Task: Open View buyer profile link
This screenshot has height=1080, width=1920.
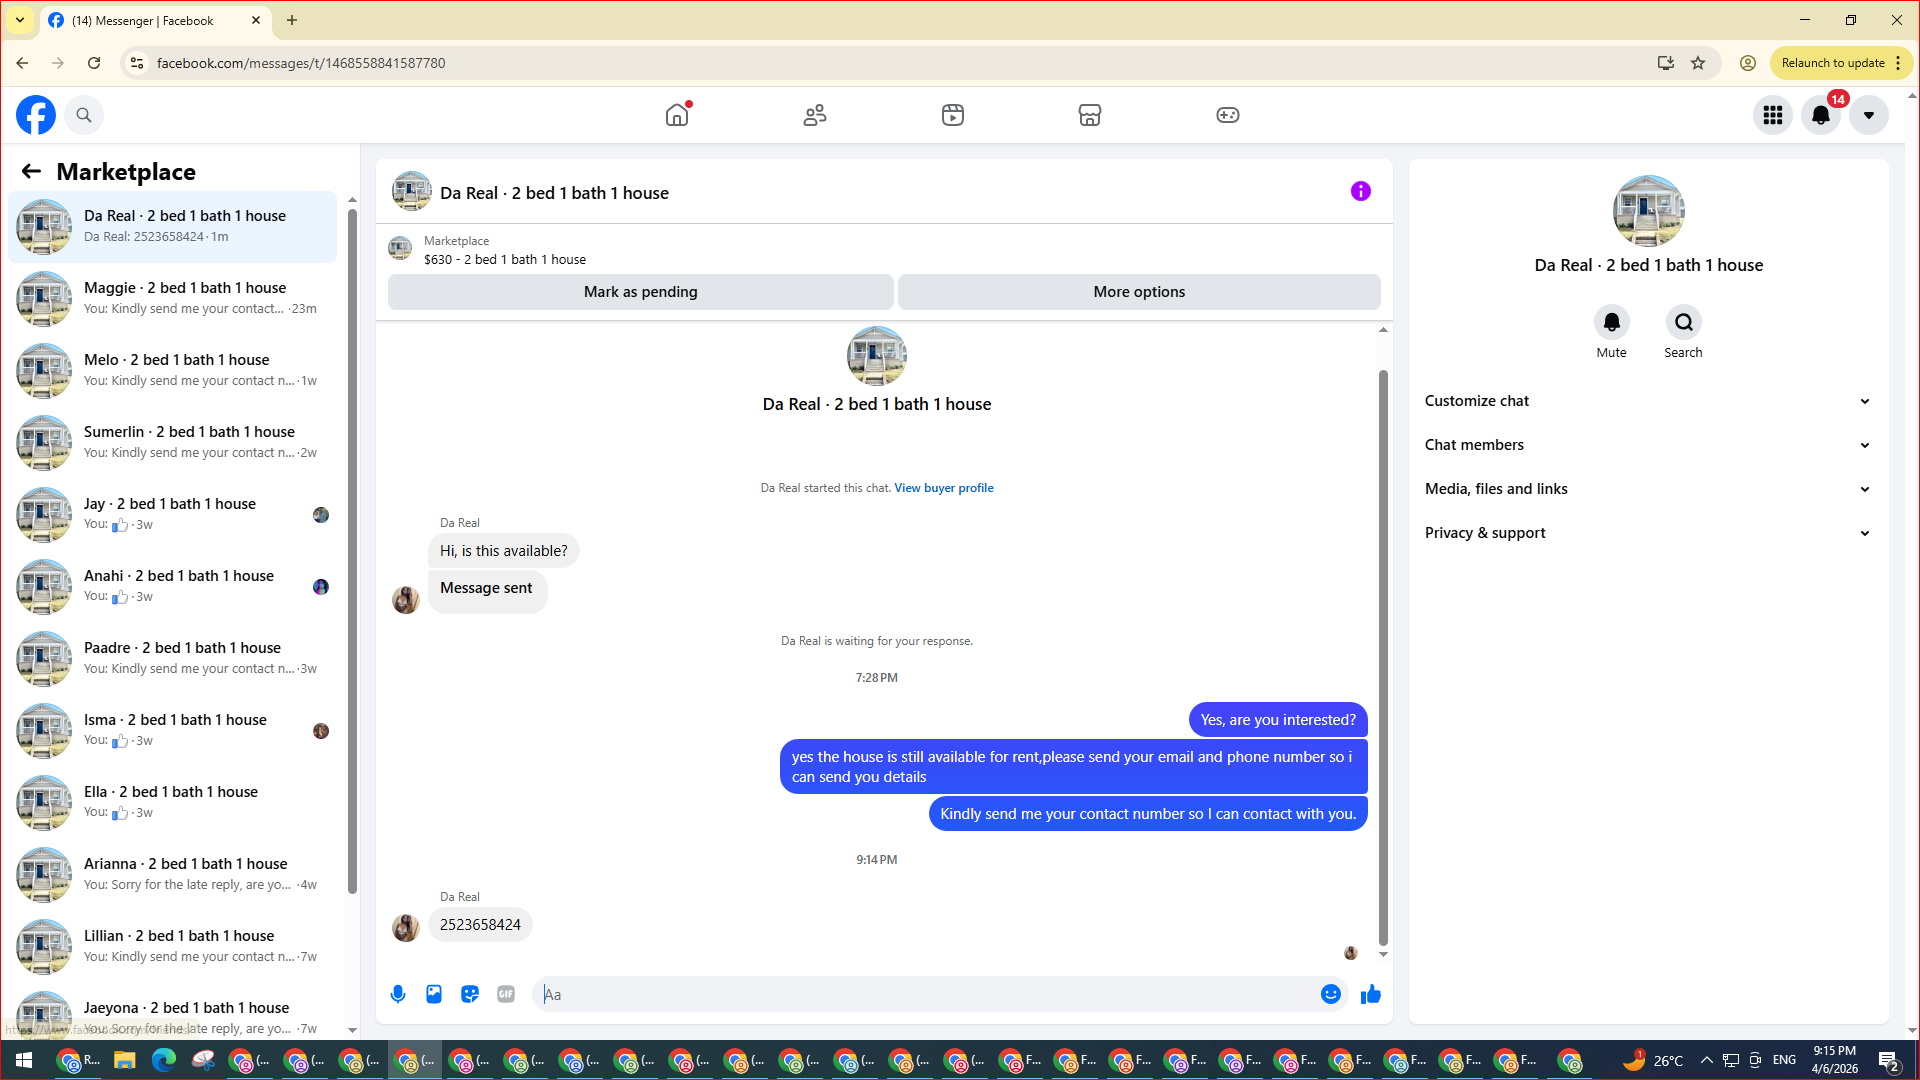Action: (x=944, y=488)
